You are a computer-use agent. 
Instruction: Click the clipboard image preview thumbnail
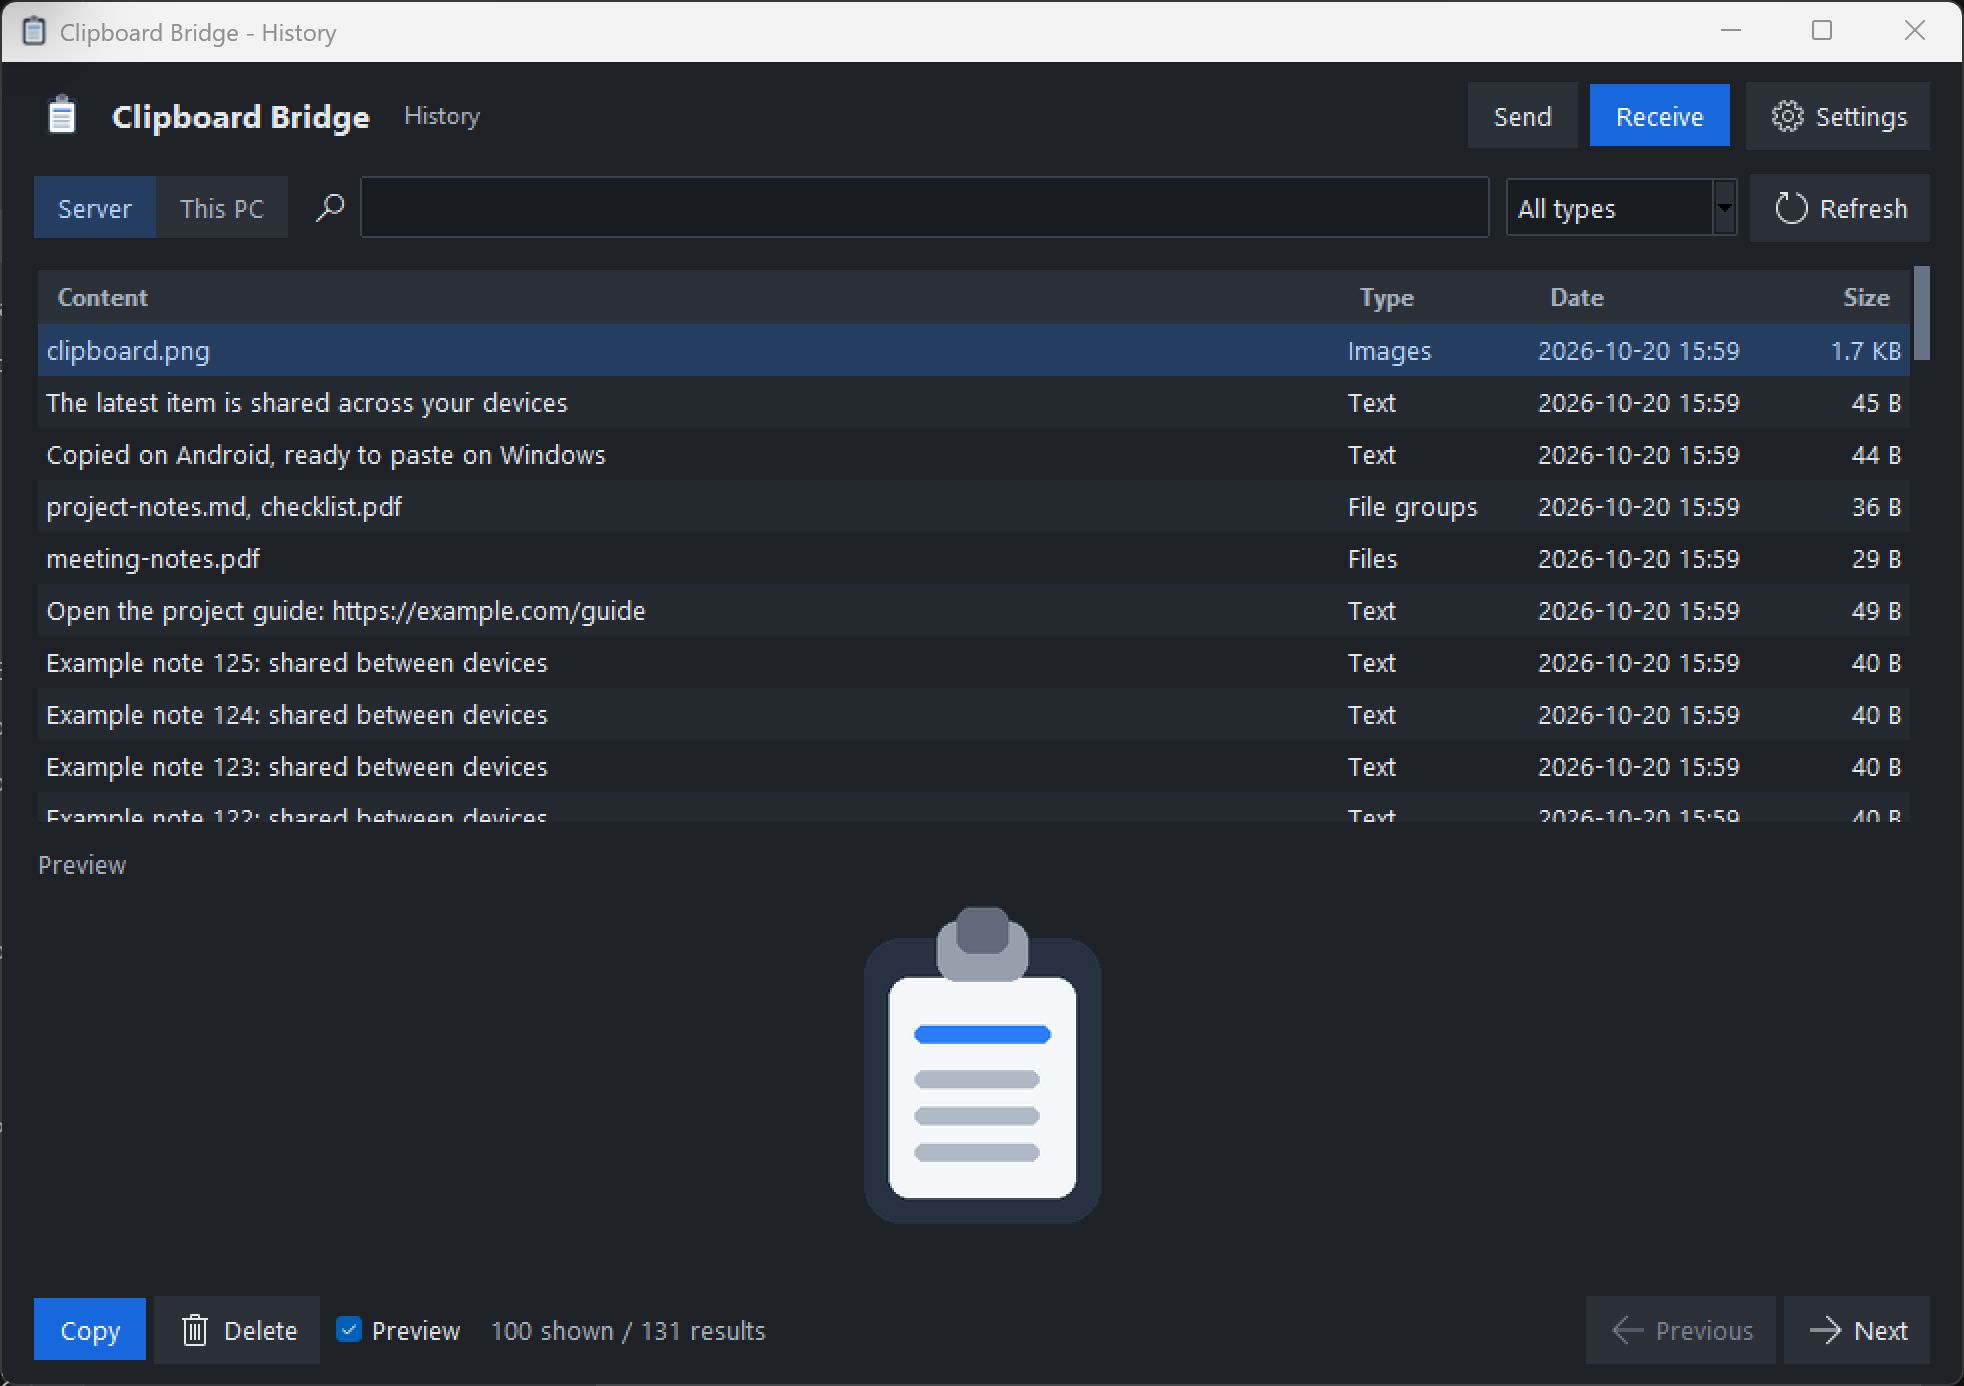(x=982, y=1065)
